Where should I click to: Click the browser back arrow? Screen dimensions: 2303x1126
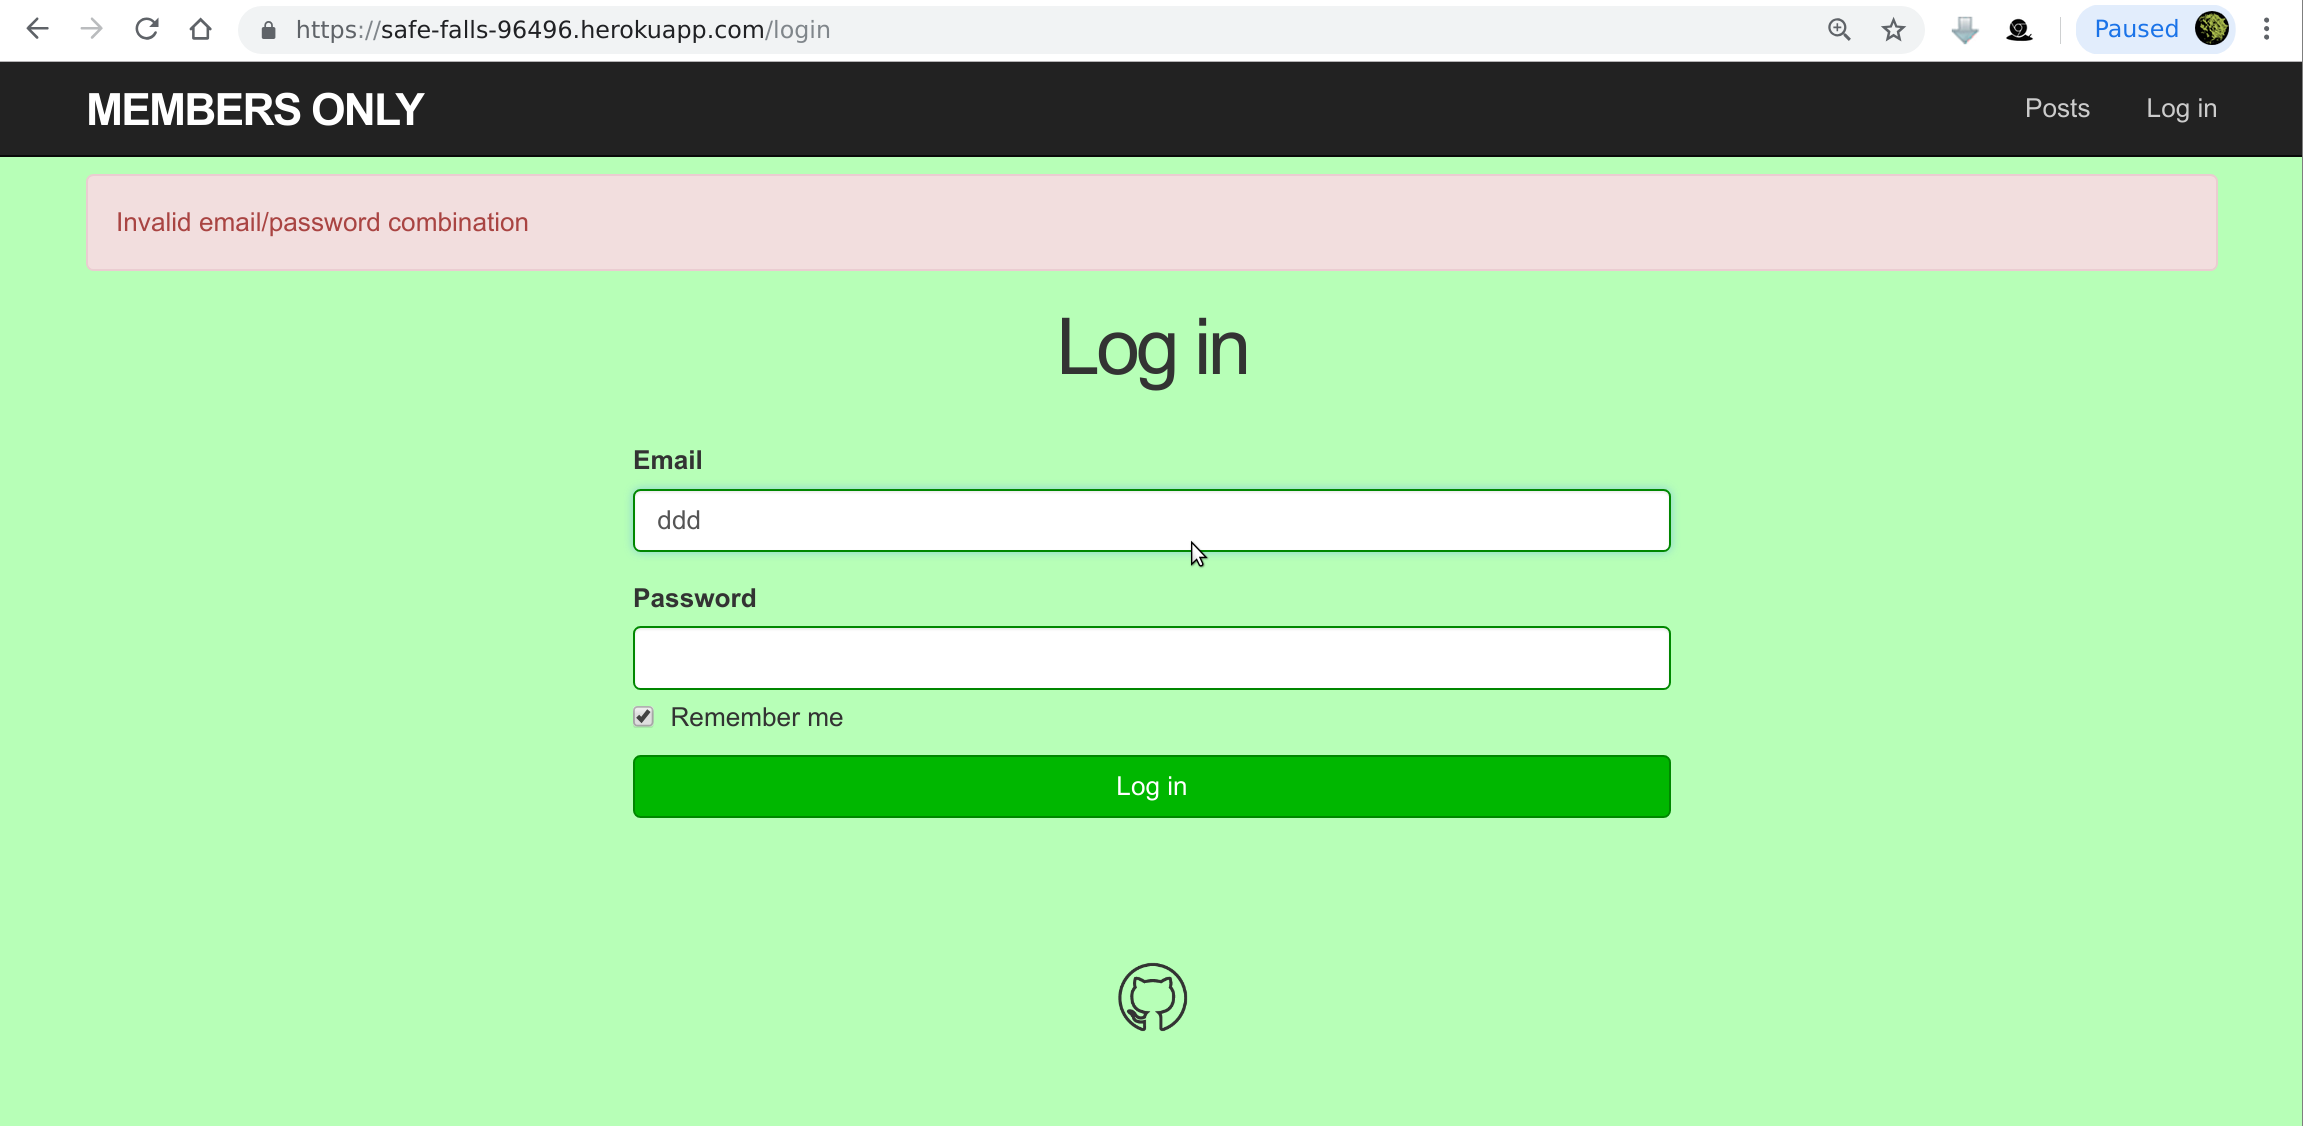[x=37, y=29]
